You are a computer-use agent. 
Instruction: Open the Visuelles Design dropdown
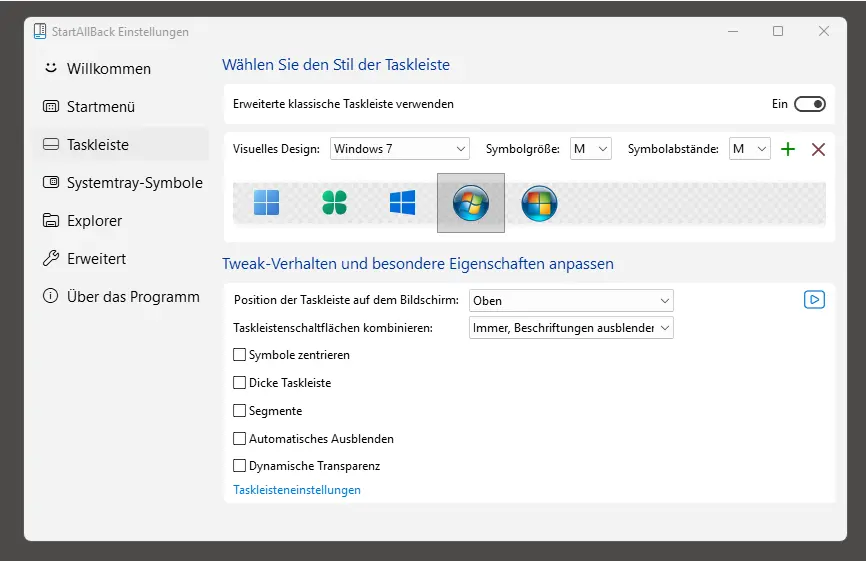pos(399,149)
